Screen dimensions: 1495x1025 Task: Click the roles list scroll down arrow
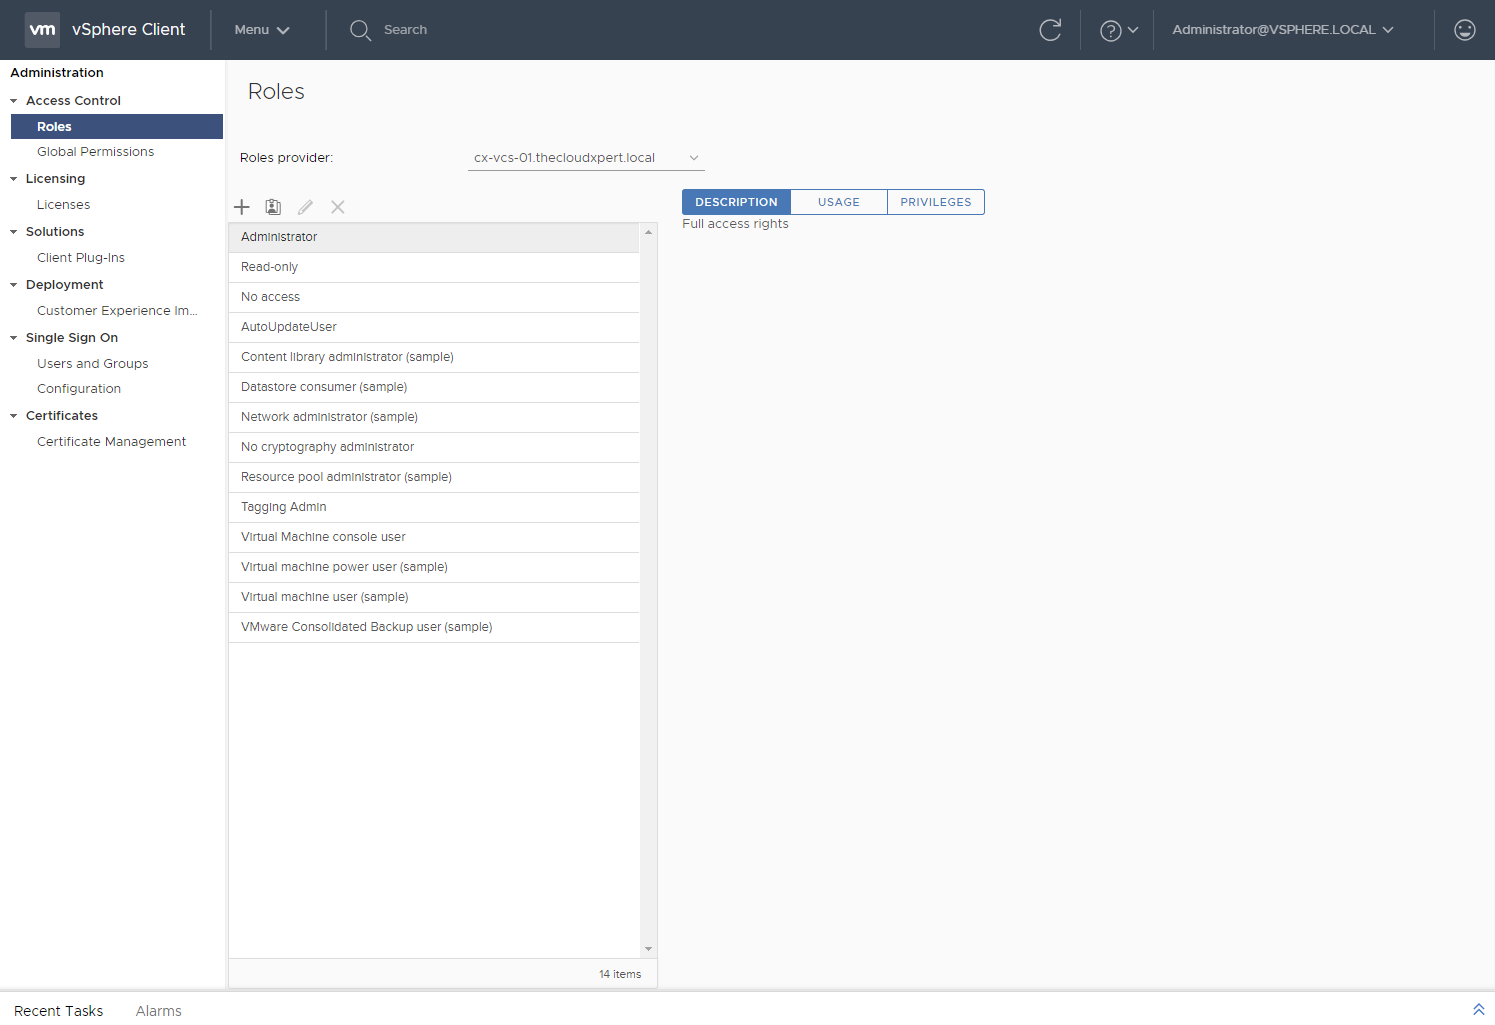tap(649, 949)
